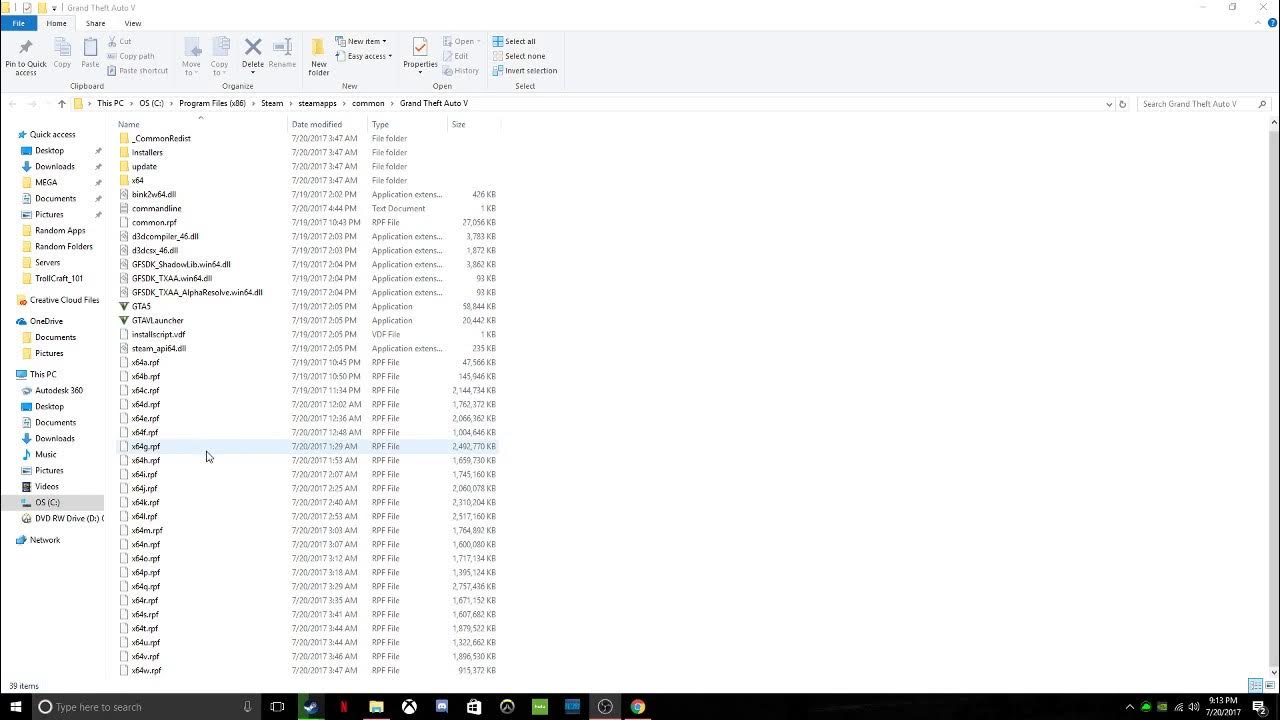Open Properties from the ribbon

point(420,54)
